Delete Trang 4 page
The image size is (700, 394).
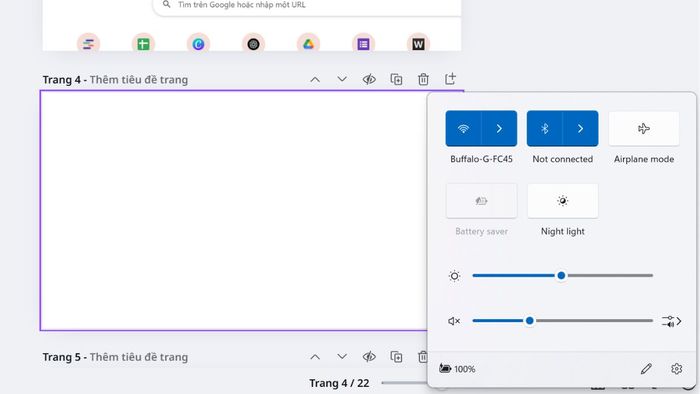(x=423, y=79)
